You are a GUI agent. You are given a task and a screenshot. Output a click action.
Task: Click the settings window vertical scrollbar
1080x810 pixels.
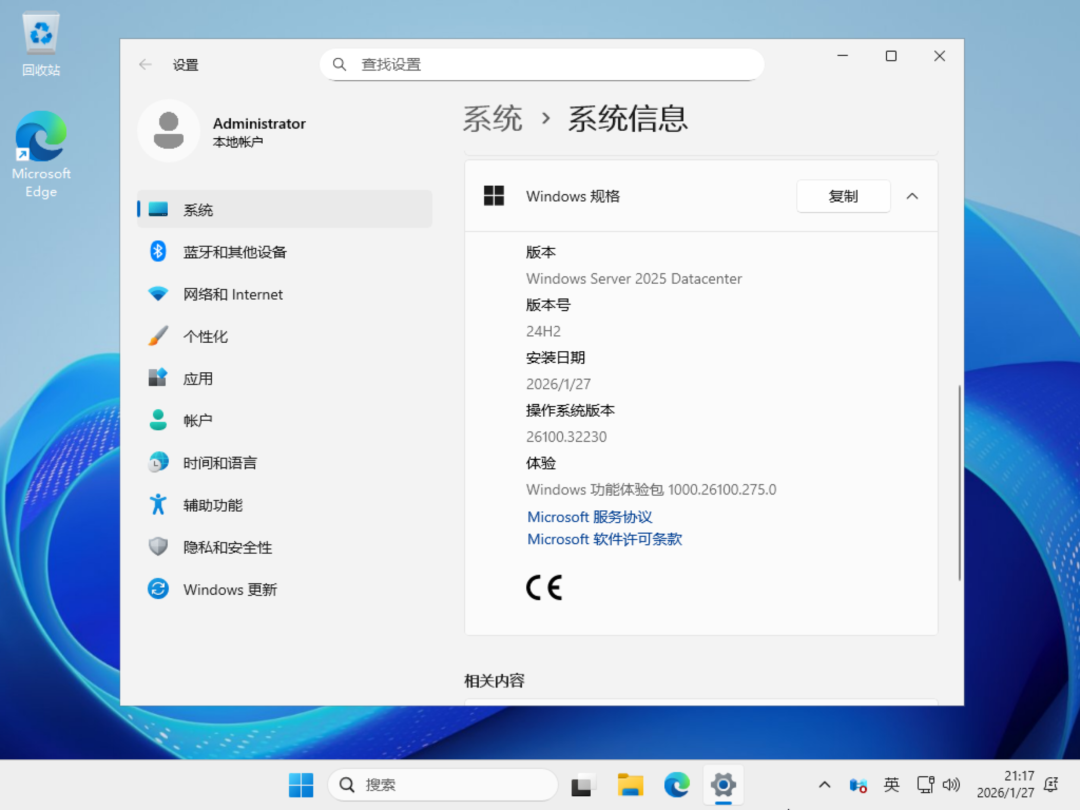click(x=959, y=482)
